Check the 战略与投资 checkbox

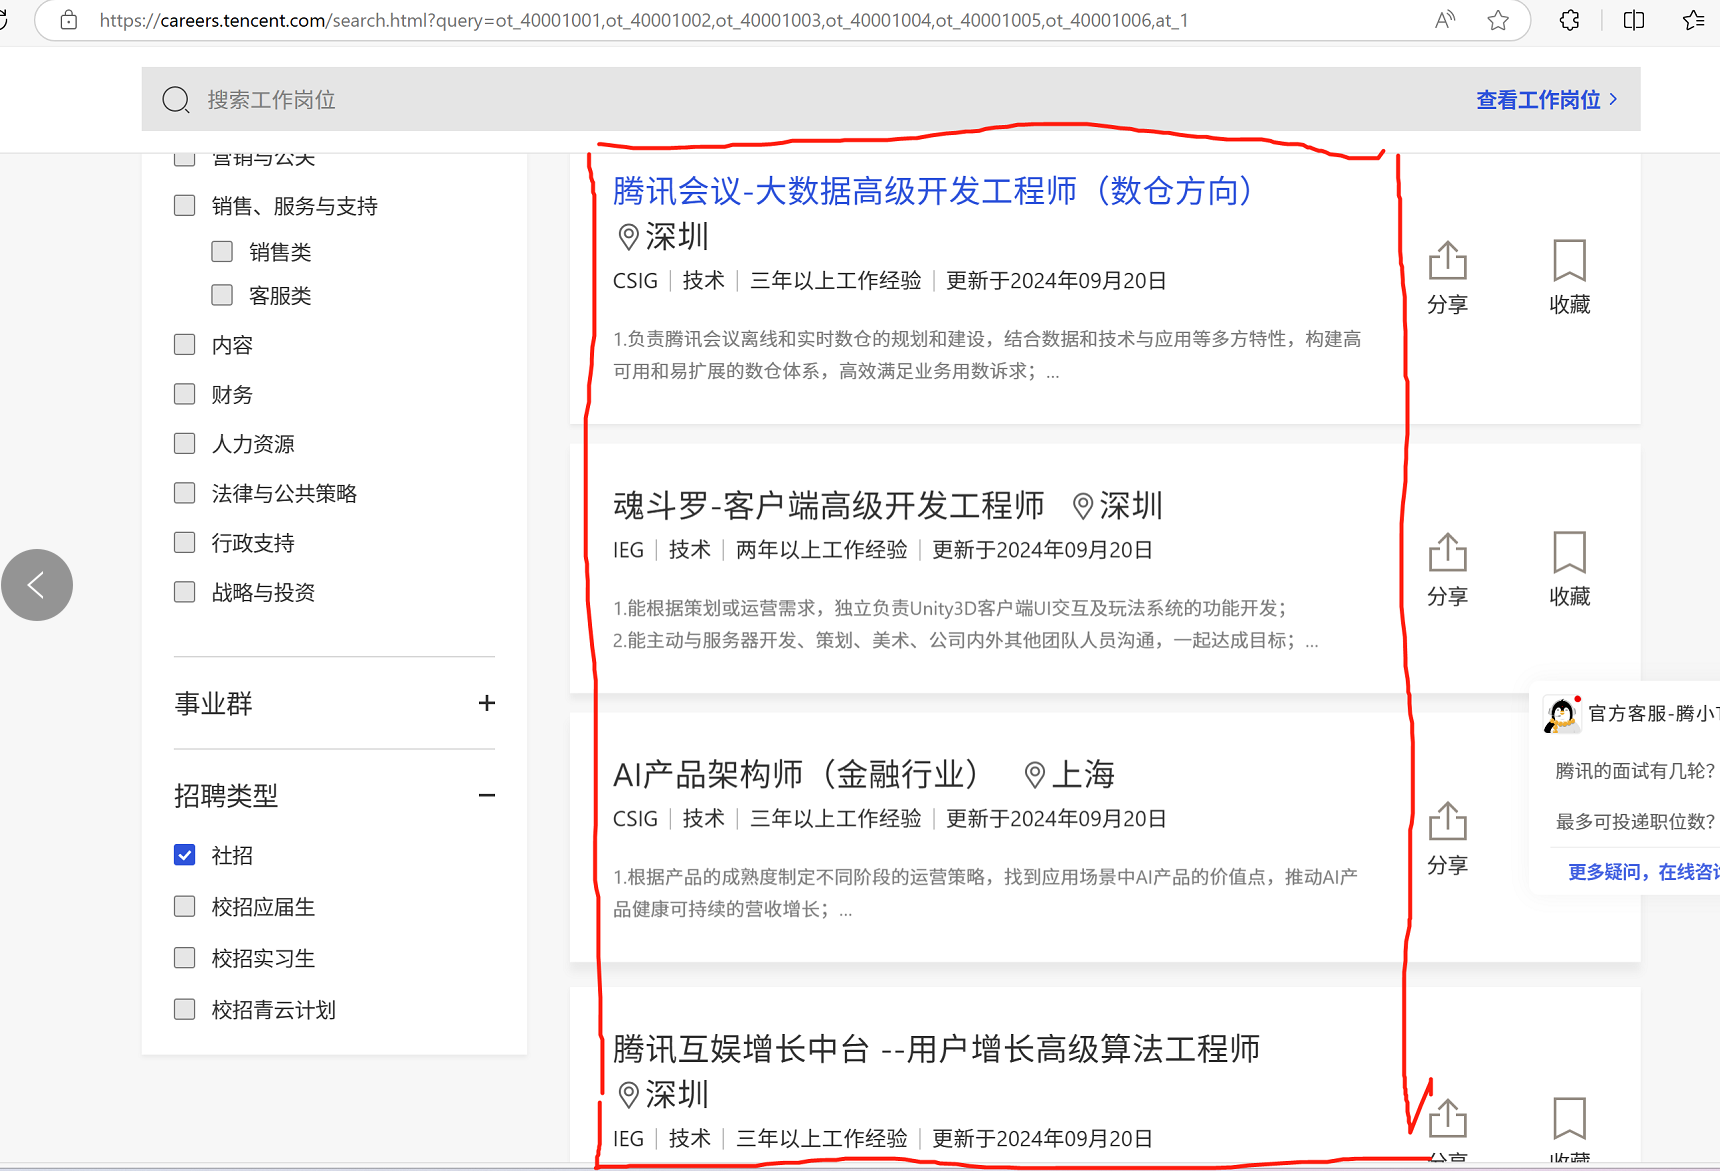(x=185, y=592)
